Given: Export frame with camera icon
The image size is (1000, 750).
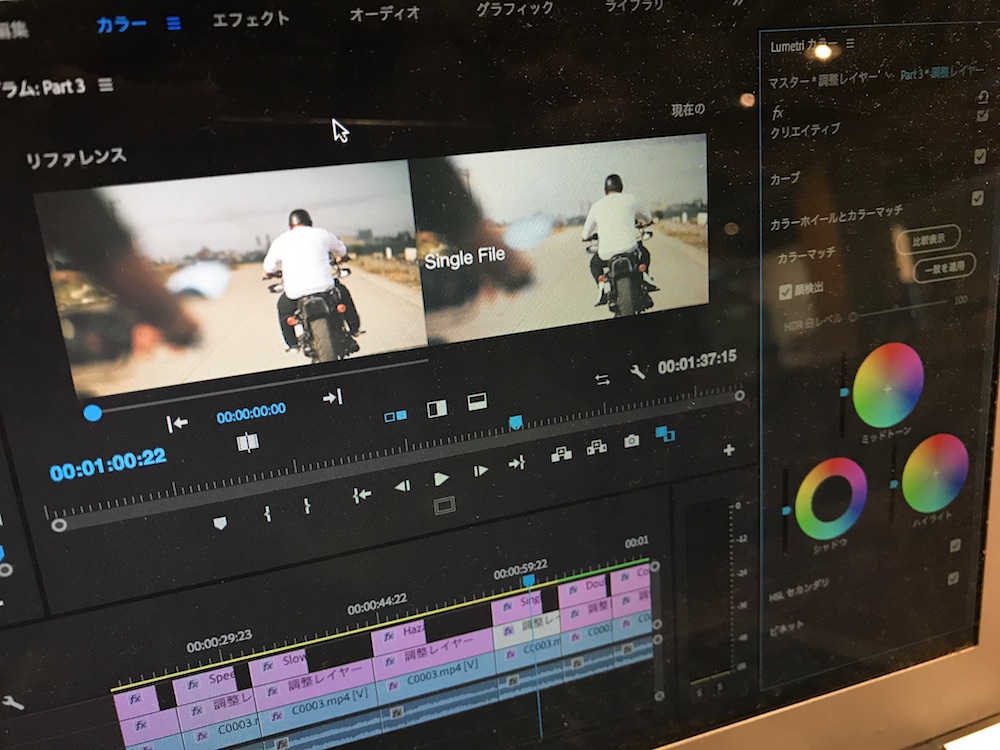Looking at the screenshot, I should click(631, 441).
